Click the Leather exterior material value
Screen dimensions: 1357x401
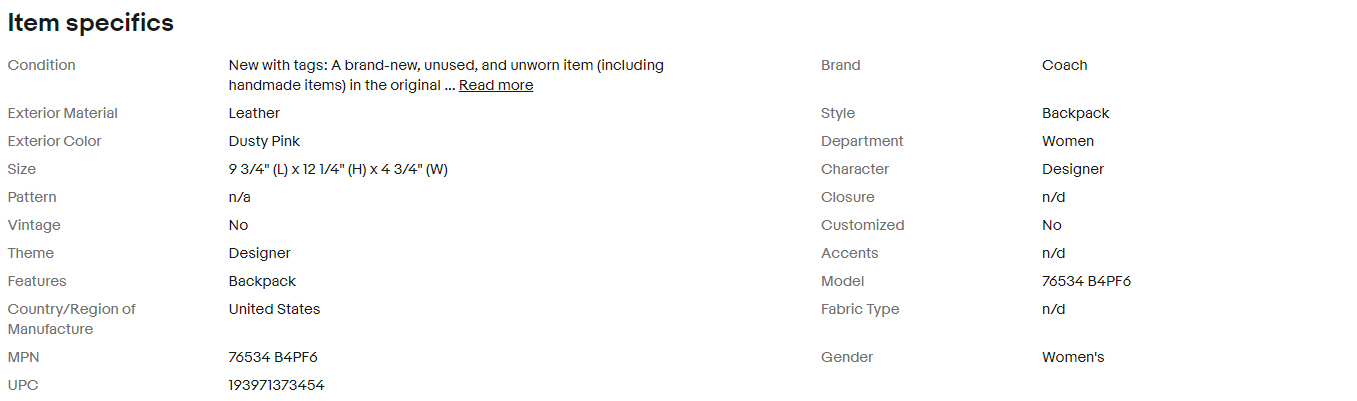[254, 113]
